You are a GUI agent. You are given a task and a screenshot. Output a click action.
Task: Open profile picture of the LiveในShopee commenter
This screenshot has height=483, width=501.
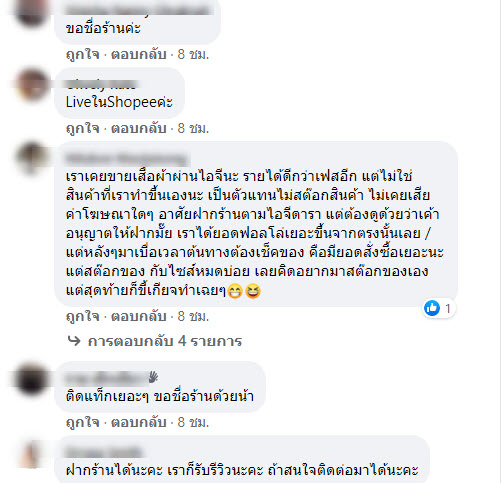tap(32, 85)
